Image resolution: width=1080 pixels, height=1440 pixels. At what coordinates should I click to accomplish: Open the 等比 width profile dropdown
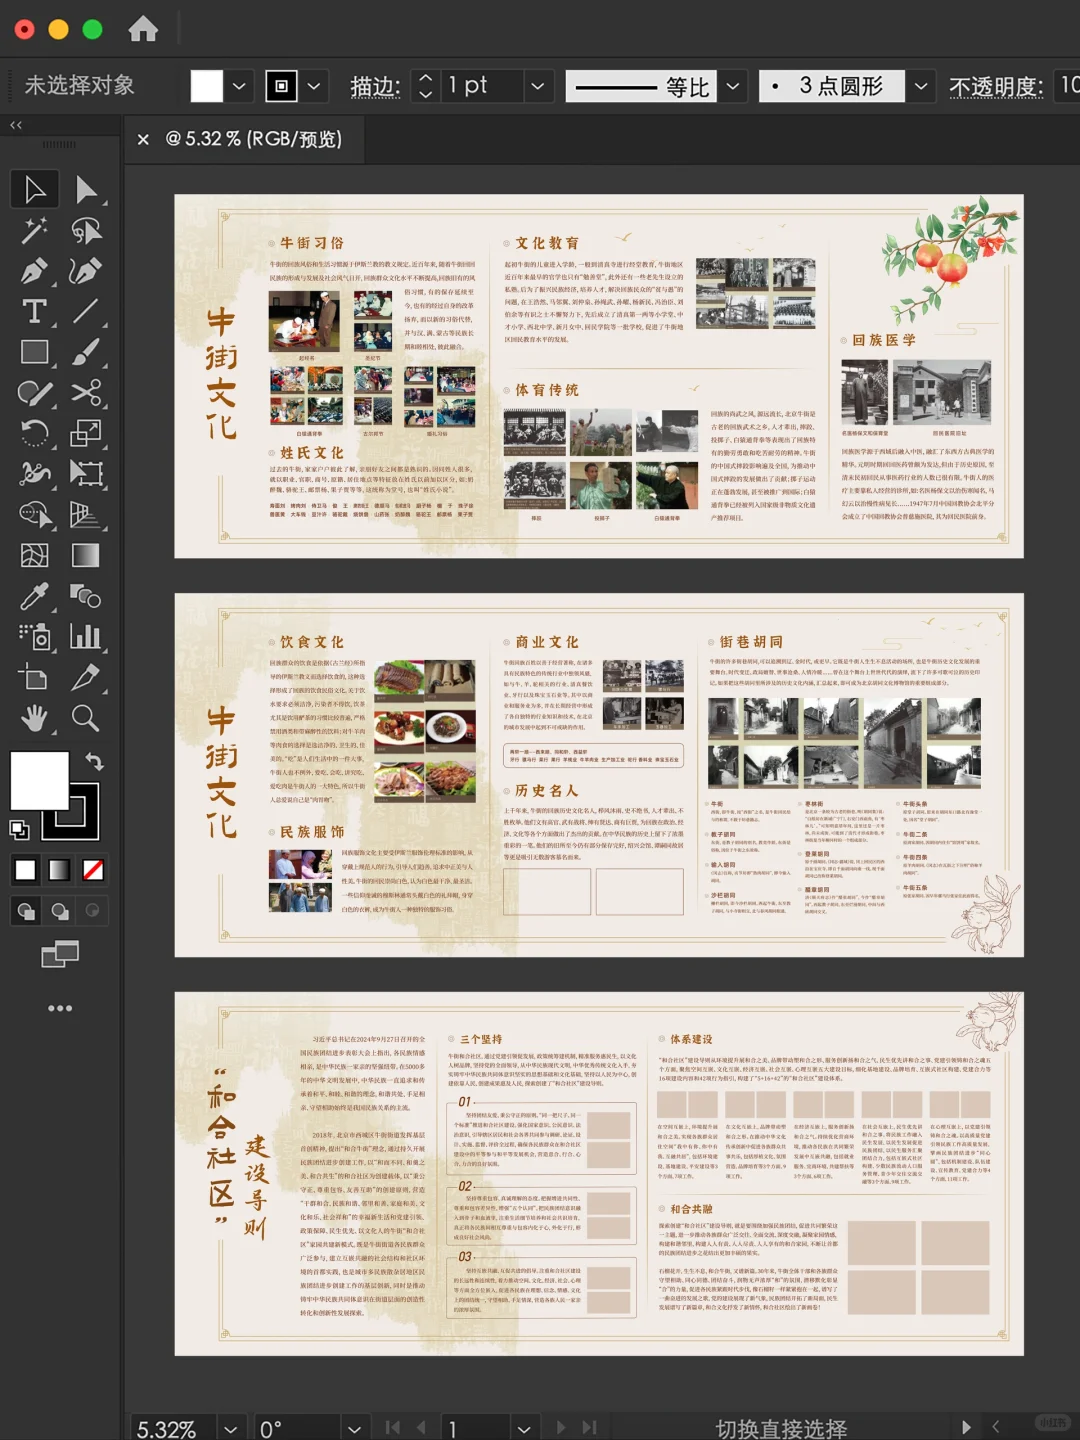(734, 86)
